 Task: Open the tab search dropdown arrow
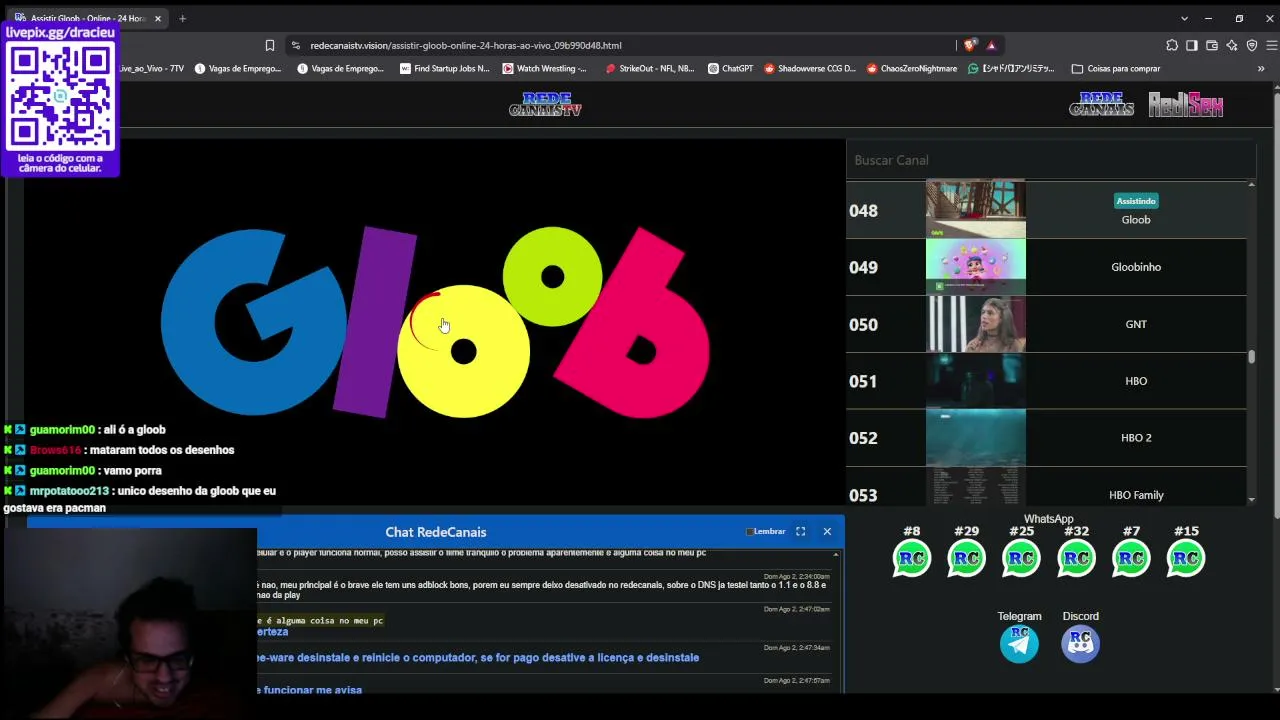tap(1184, 18)
